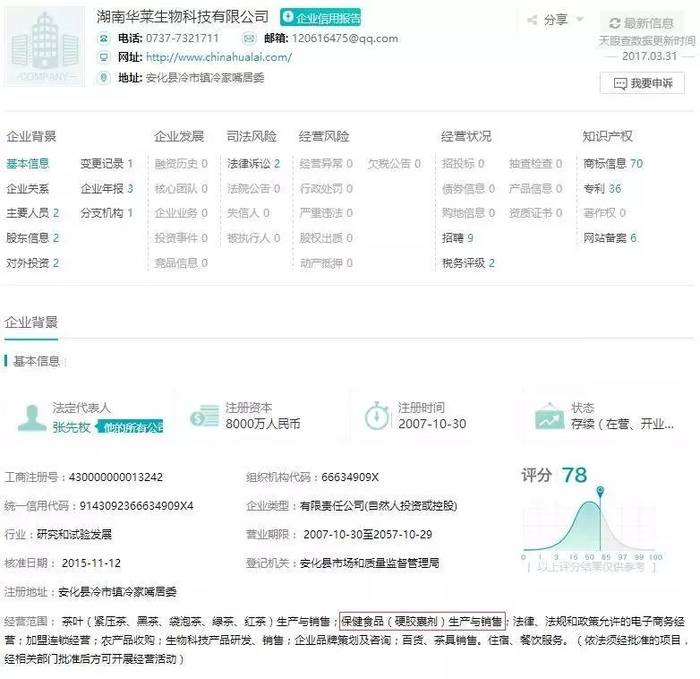Viewport: 700px width, 679px height.
Task: Open 企业关系 section link
Action: pos(28,189)
